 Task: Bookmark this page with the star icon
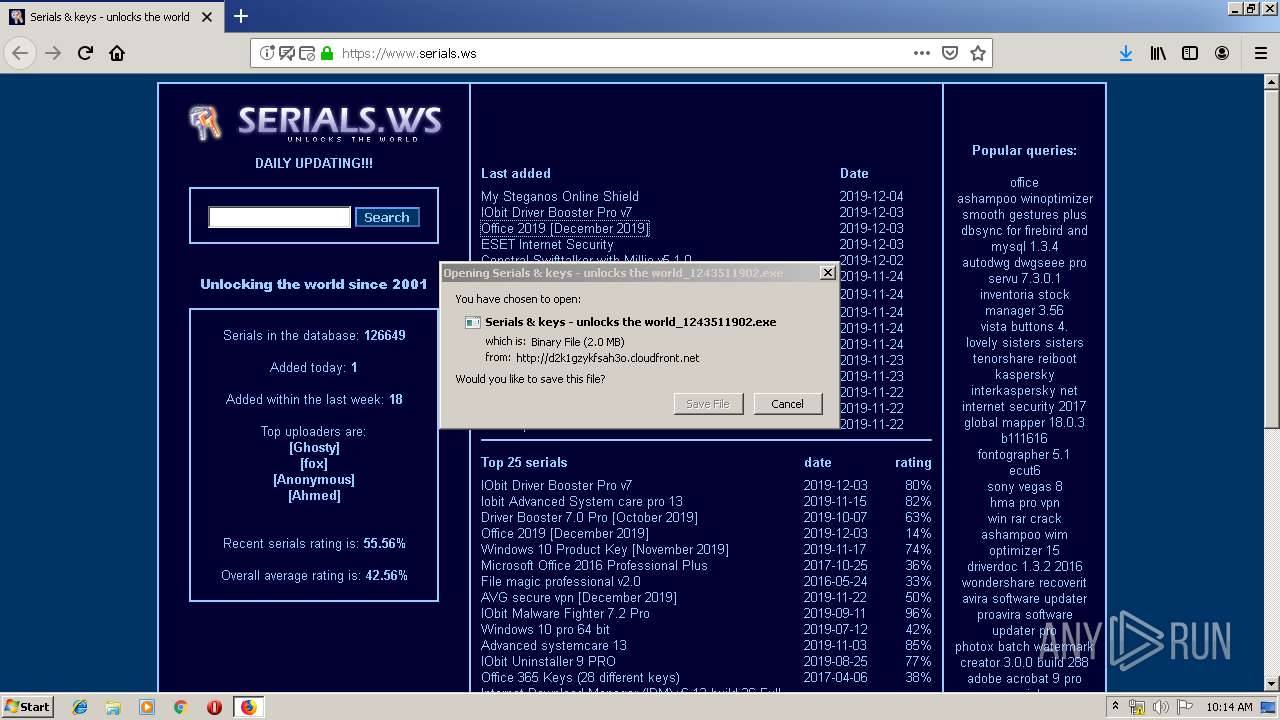click(x=978, y=53)
